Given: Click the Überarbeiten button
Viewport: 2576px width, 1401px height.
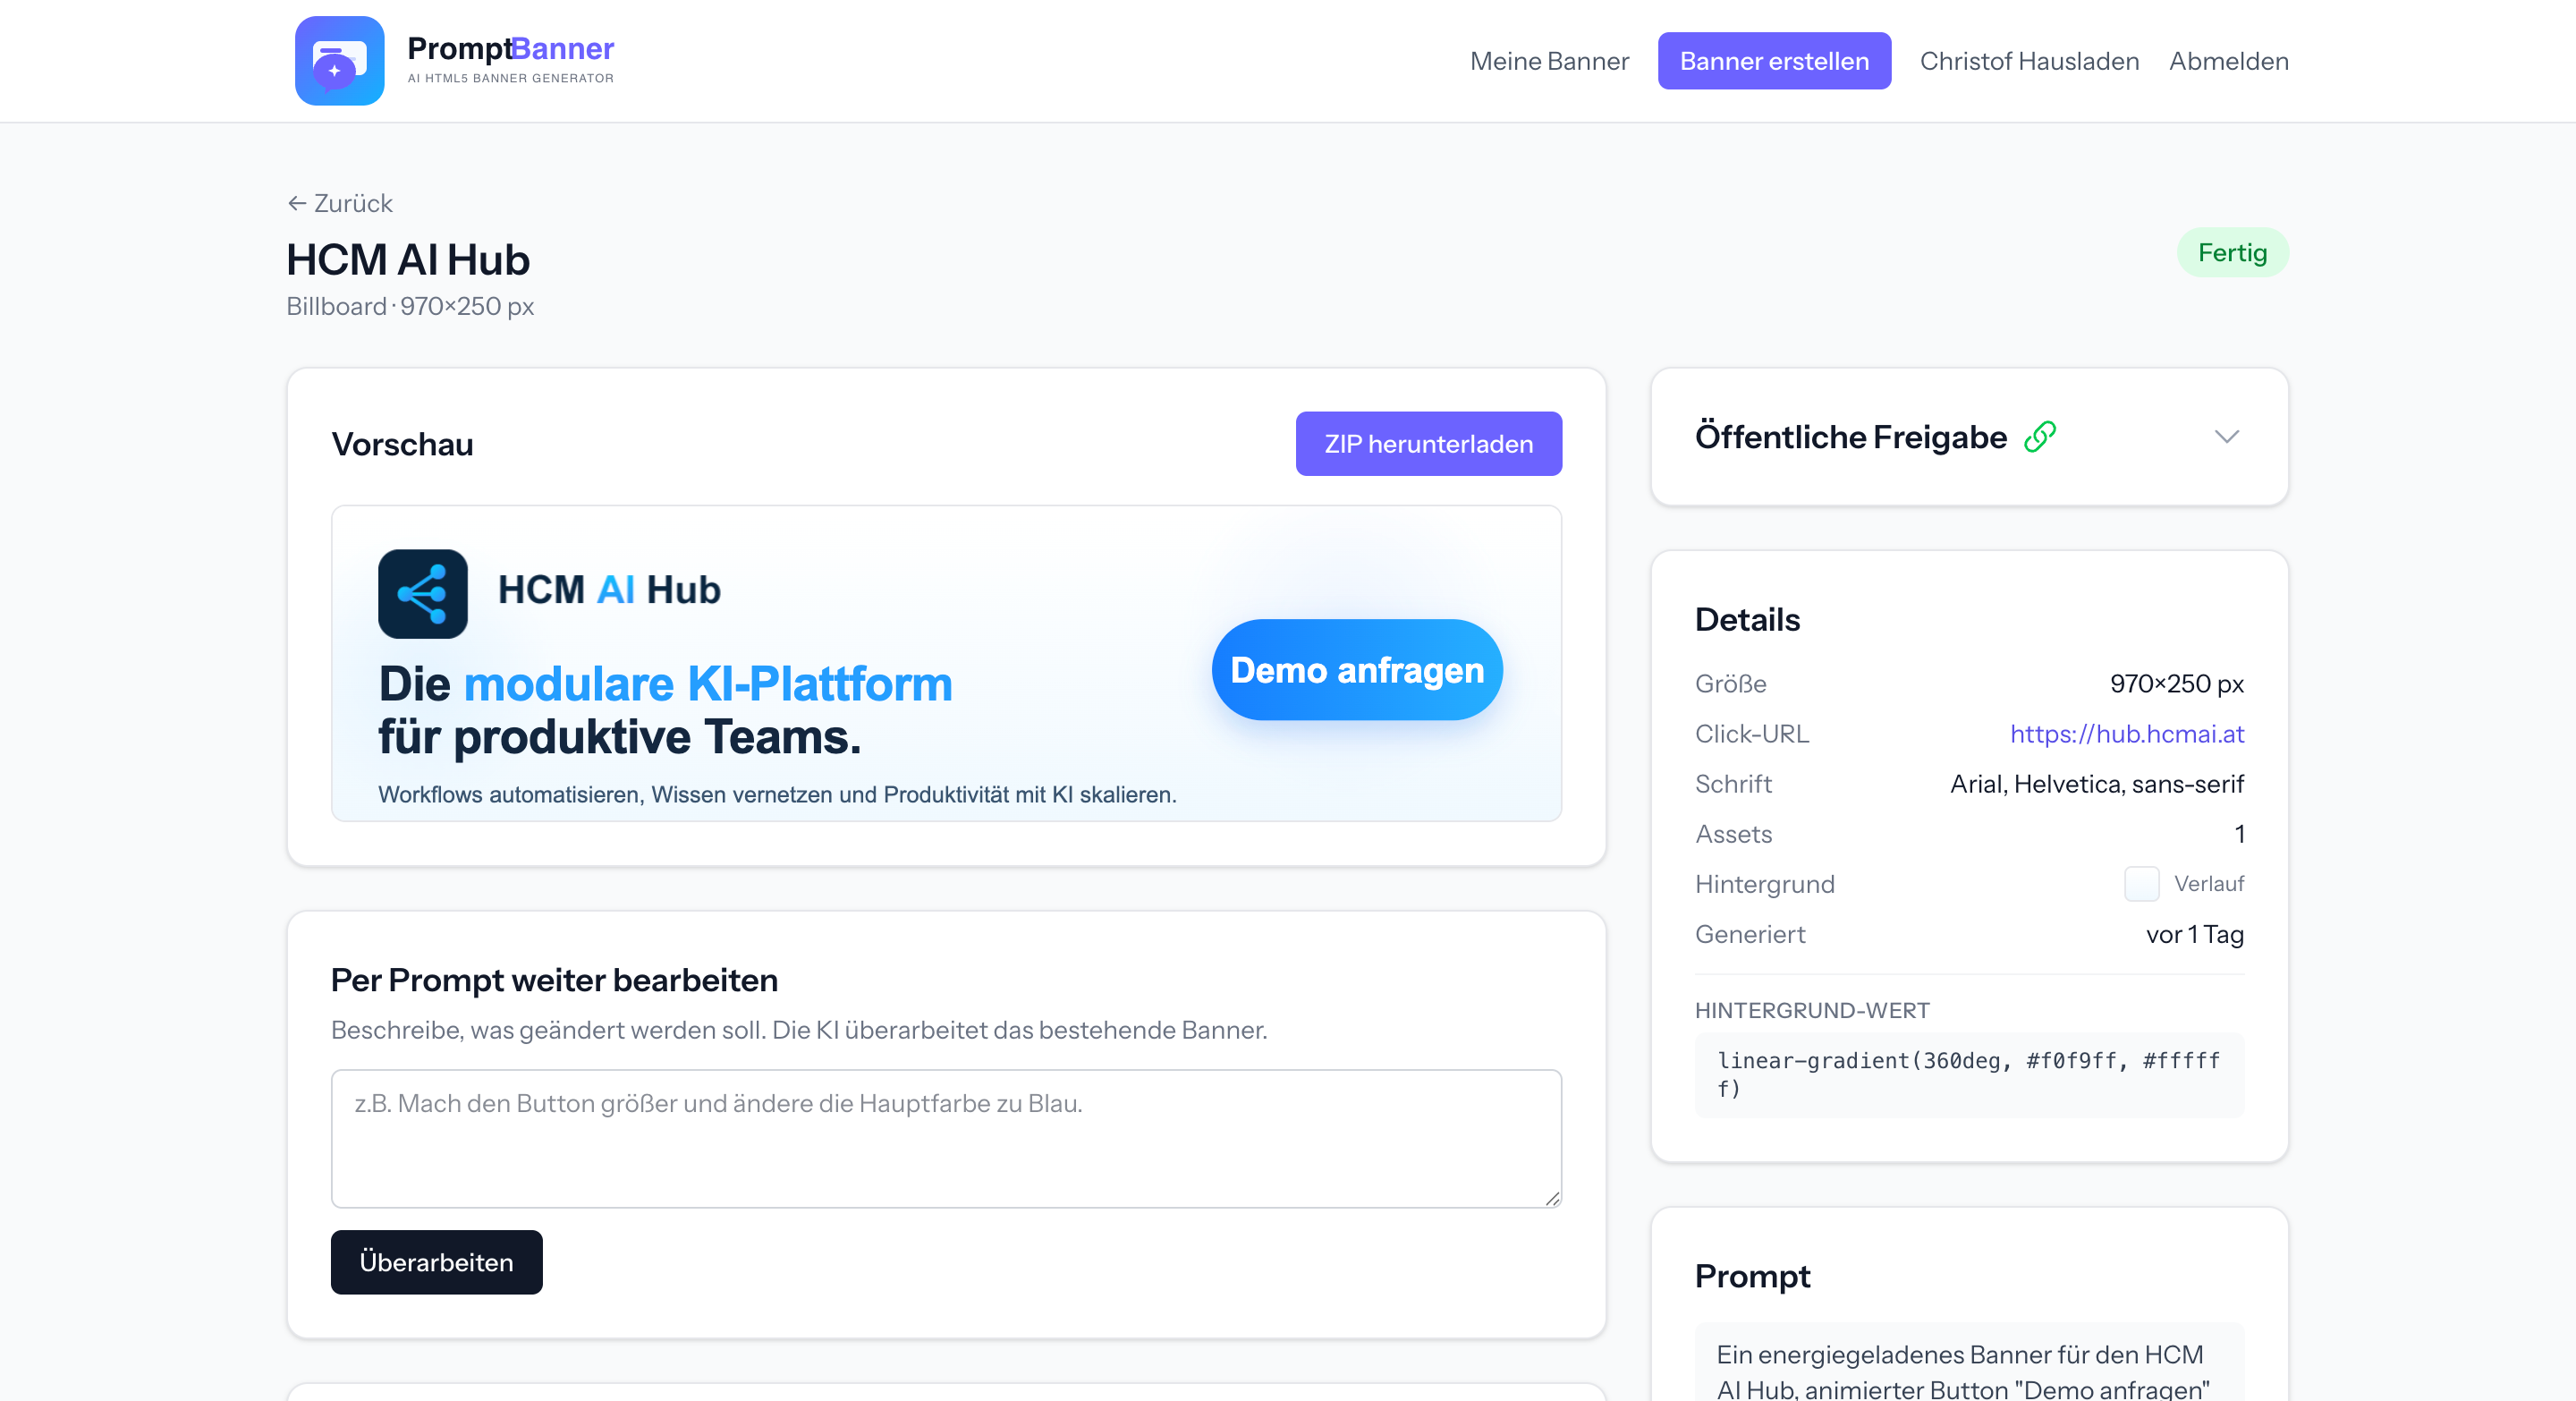Looking at the screenshot, I should click(436, 1262).
